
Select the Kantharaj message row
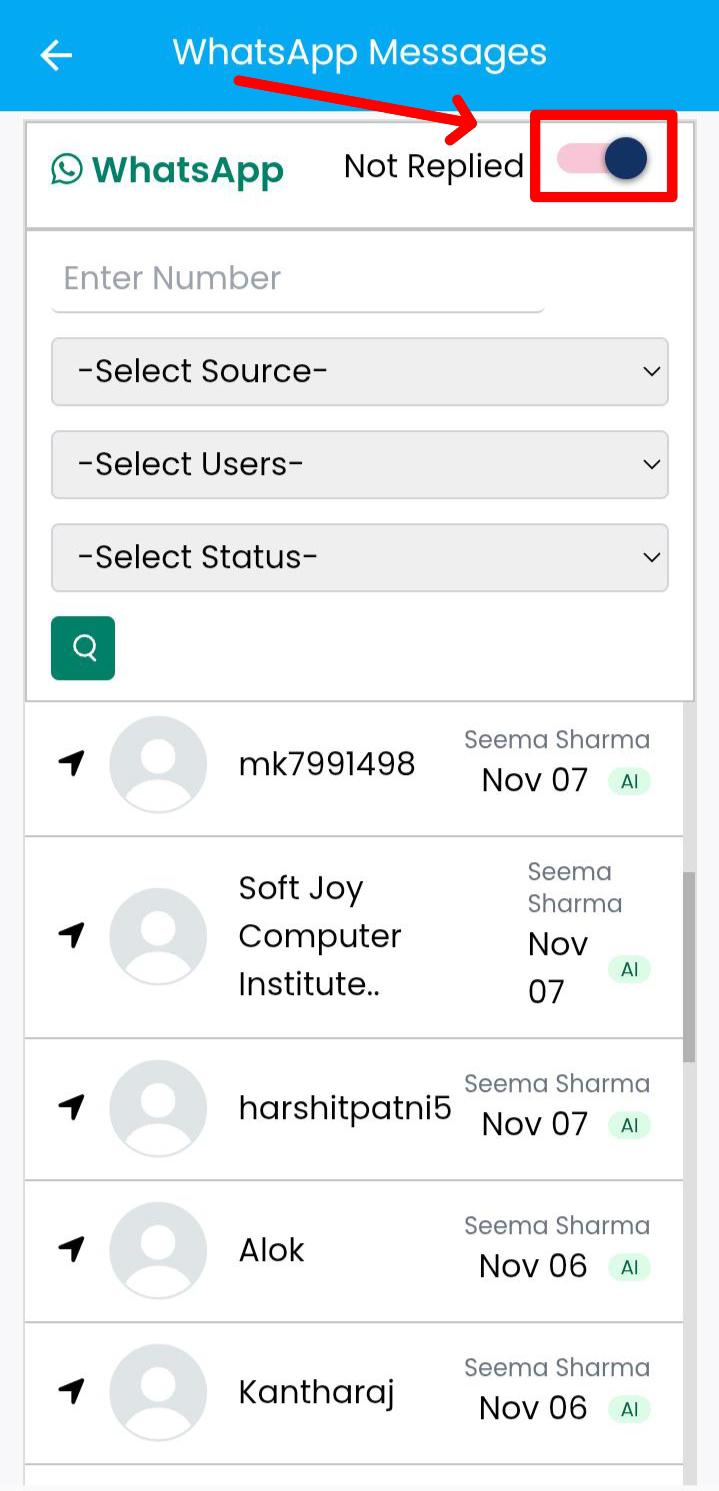pyautogui.click(x=316, y=1392)
